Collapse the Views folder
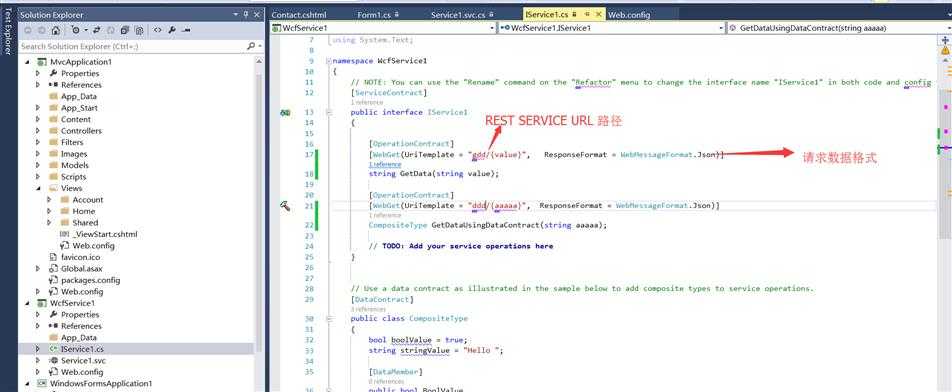The width and height of the screenshot is (952, 392). (x=38, y=188)
